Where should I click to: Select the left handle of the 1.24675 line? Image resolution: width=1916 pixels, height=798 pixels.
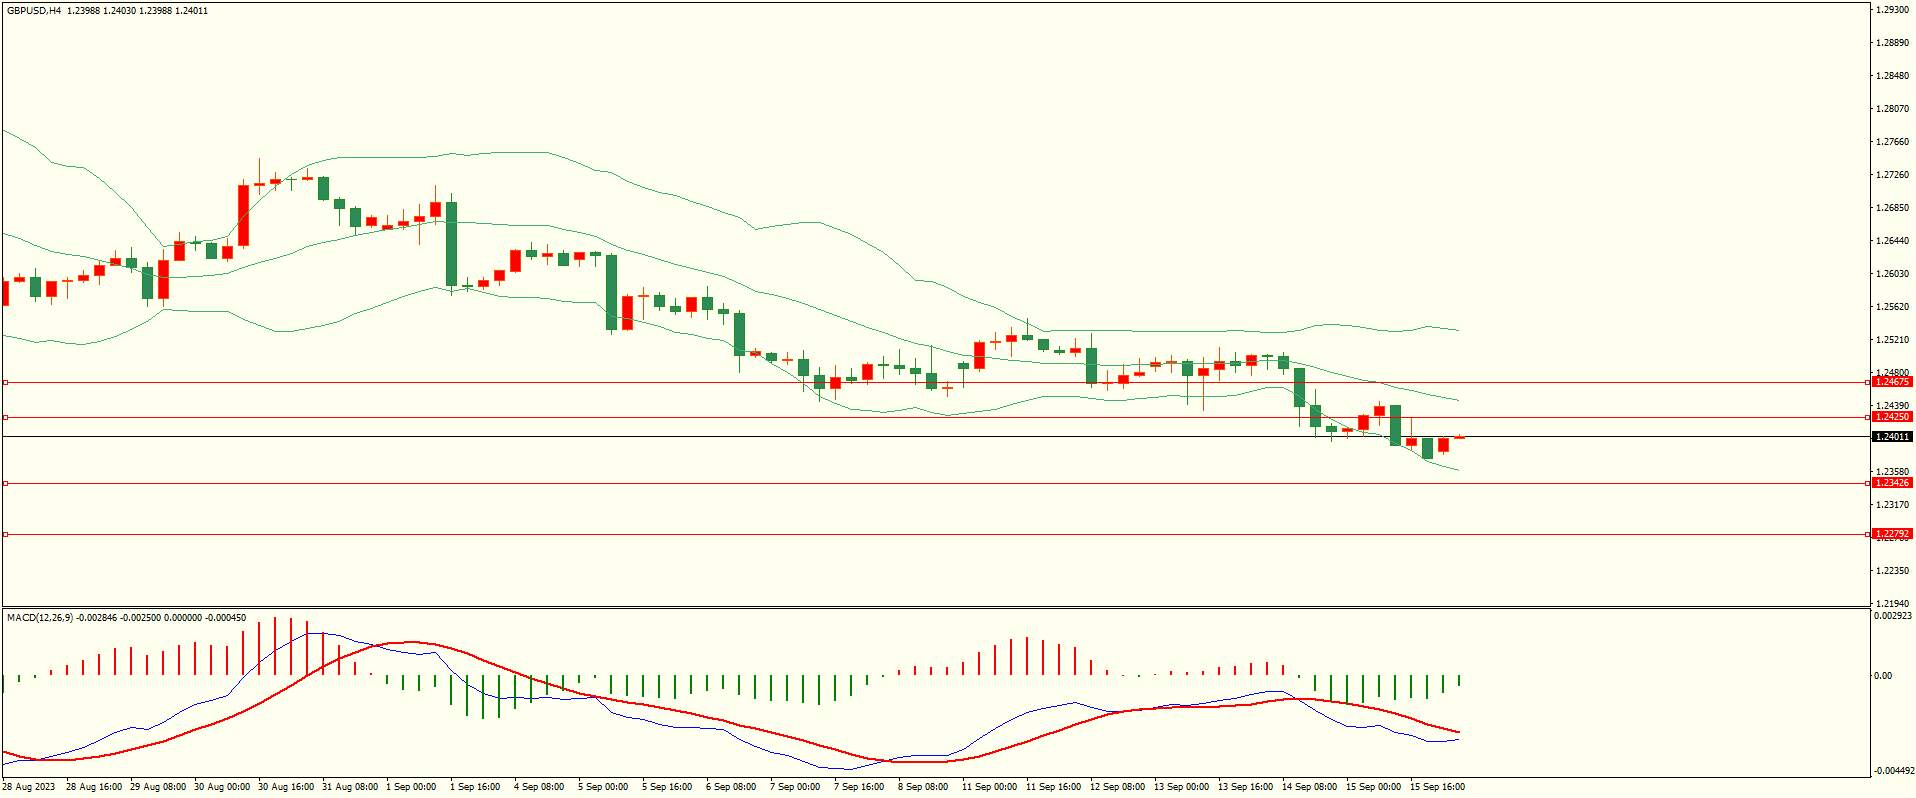5,382
